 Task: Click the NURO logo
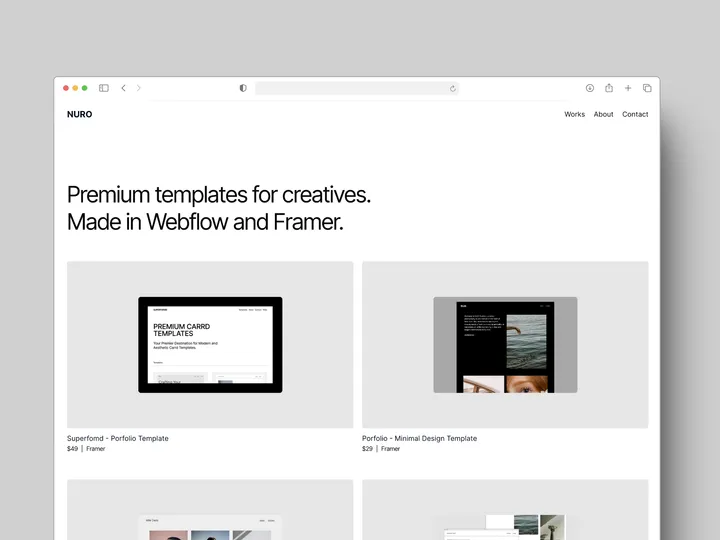point(79,114)
